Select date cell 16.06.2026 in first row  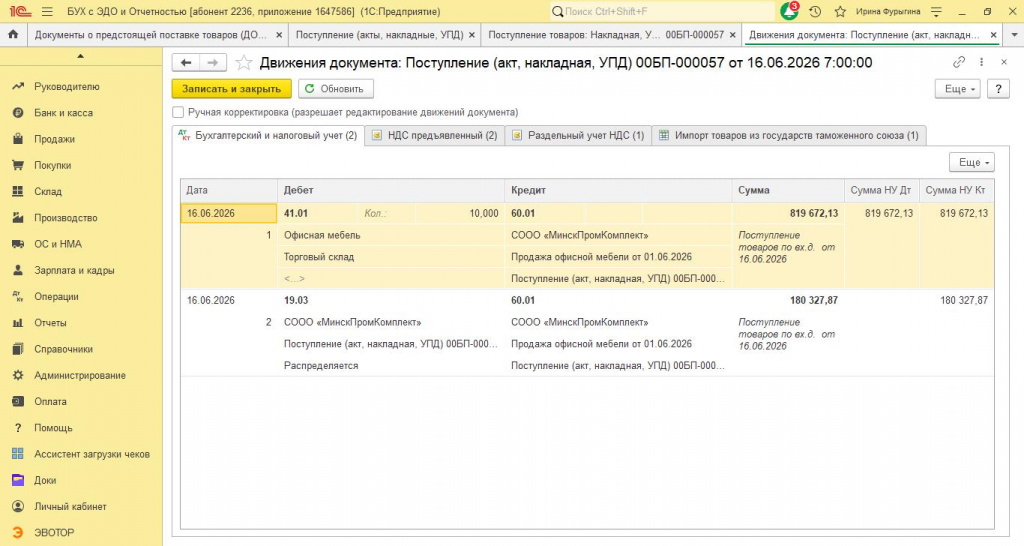pyautogui.click(x=229, y=214)
